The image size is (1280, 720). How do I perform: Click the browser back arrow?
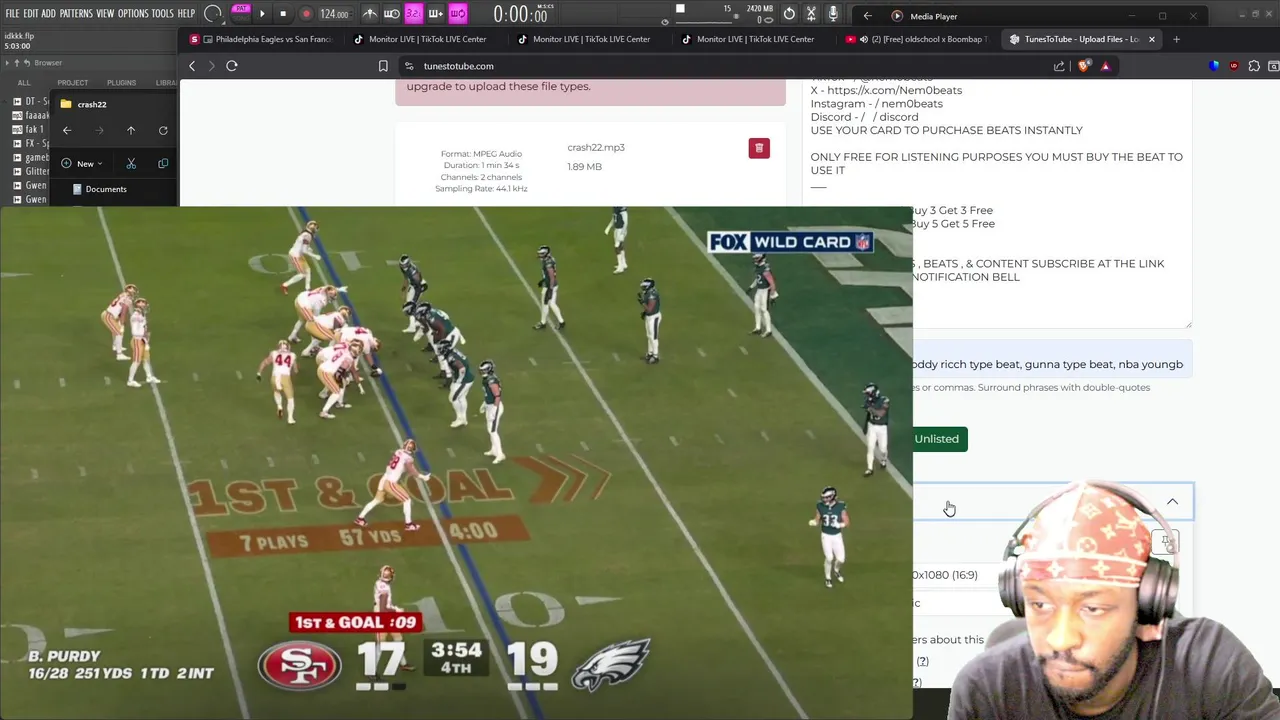192,66
